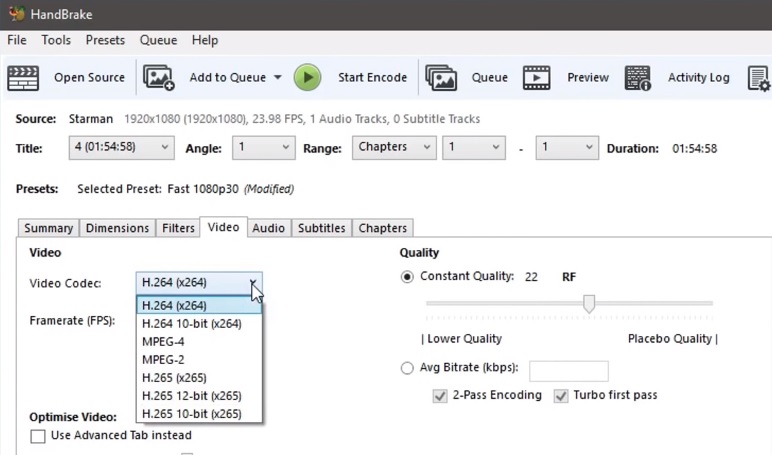Click the Avg Bitrate kbps input field
Viewport: 772px width, 455px height.
[569, 371]
